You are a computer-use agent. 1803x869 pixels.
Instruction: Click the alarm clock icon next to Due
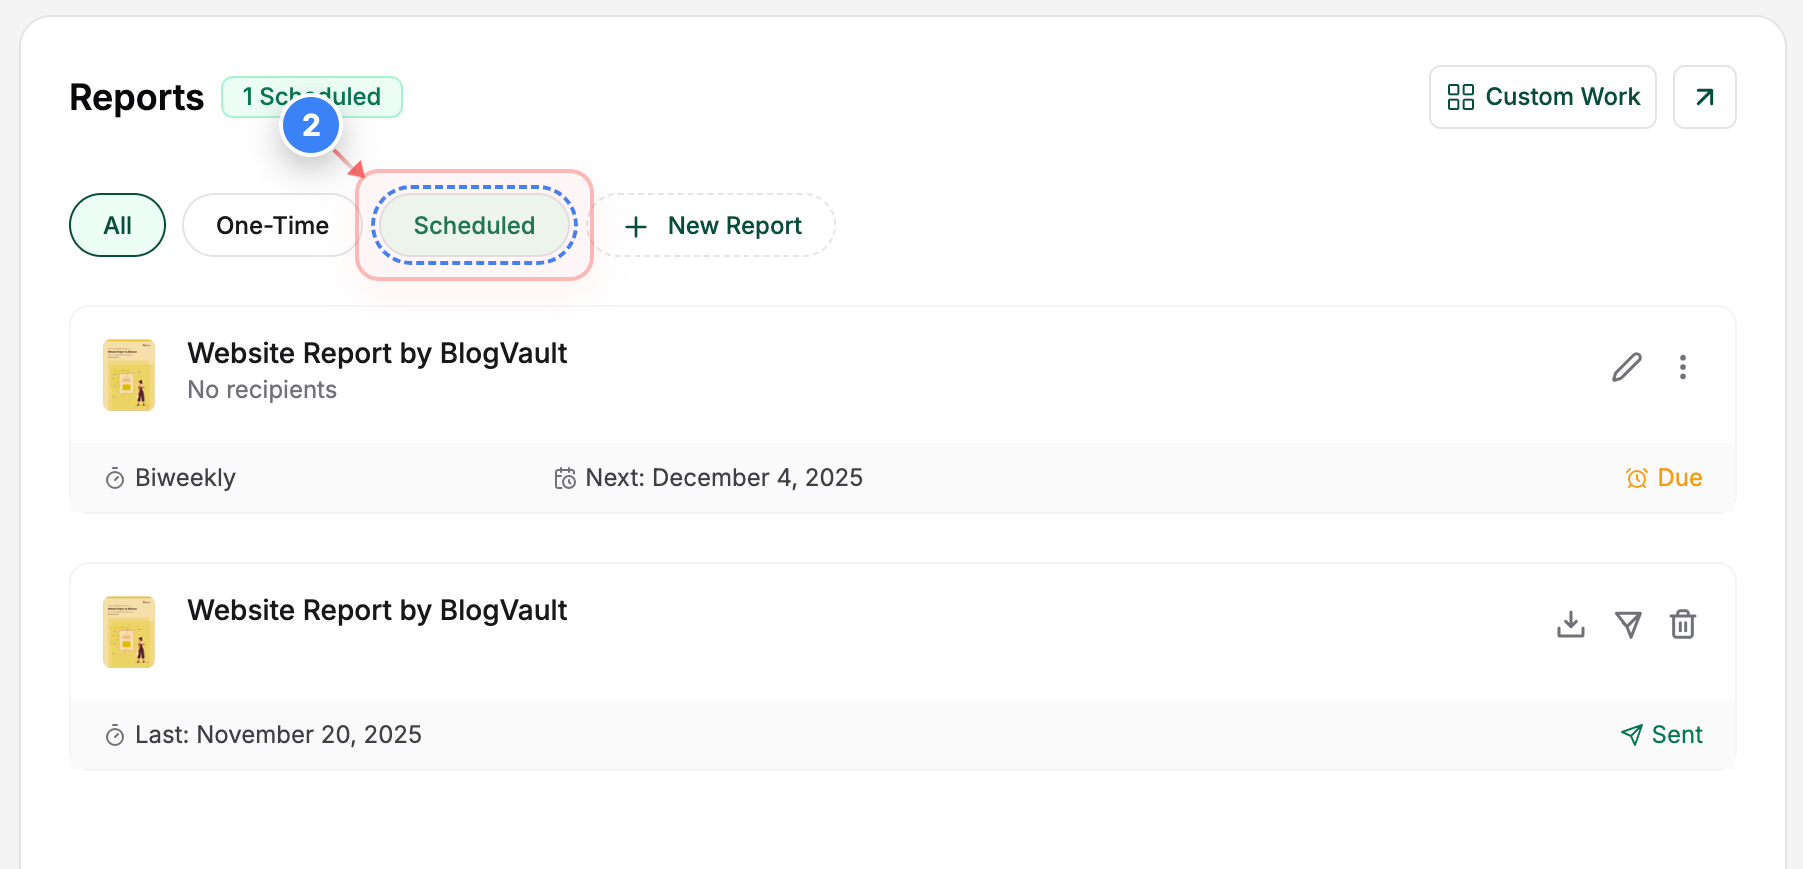click(x=1636, y=477)
